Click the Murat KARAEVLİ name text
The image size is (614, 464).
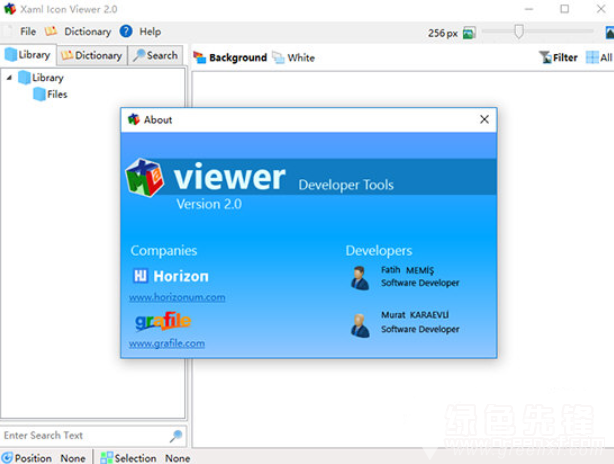415,315
